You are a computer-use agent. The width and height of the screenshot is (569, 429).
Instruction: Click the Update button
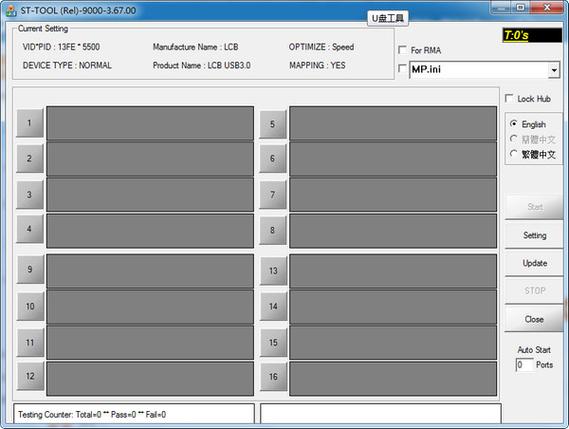click(x=534, y=263)
